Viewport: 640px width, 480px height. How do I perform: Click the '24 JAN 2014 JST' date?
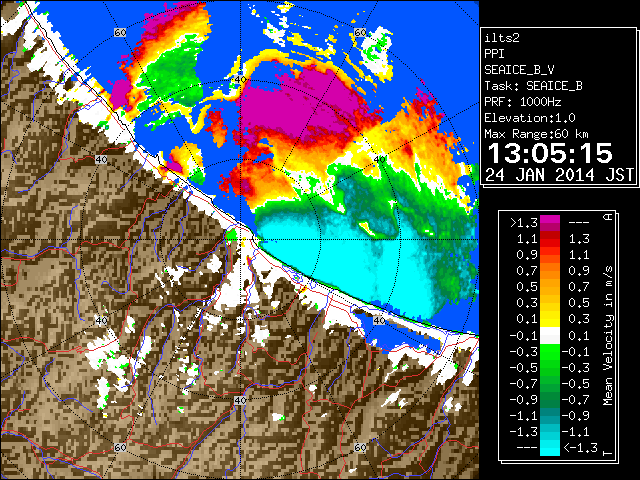tap(560, 175)
